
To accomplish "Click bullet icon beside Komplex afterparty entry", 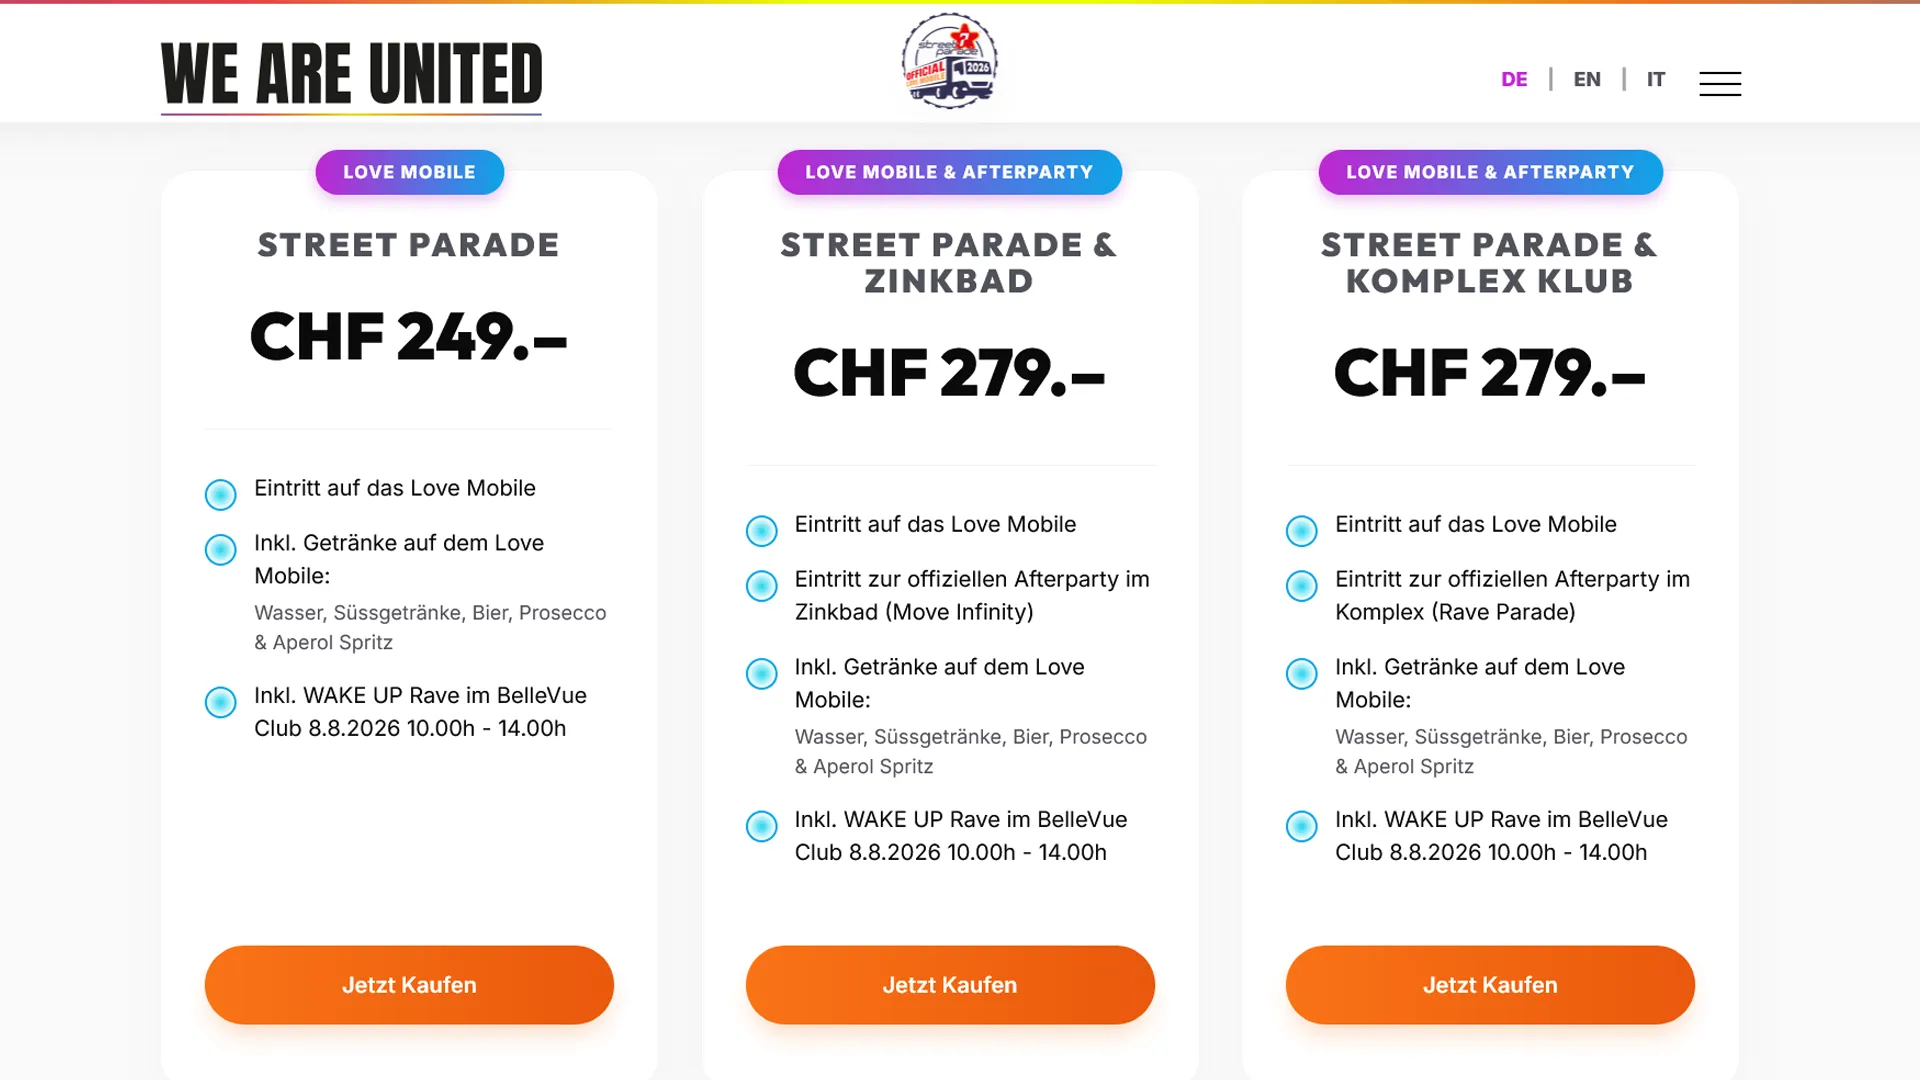I will click(1301, 586).
